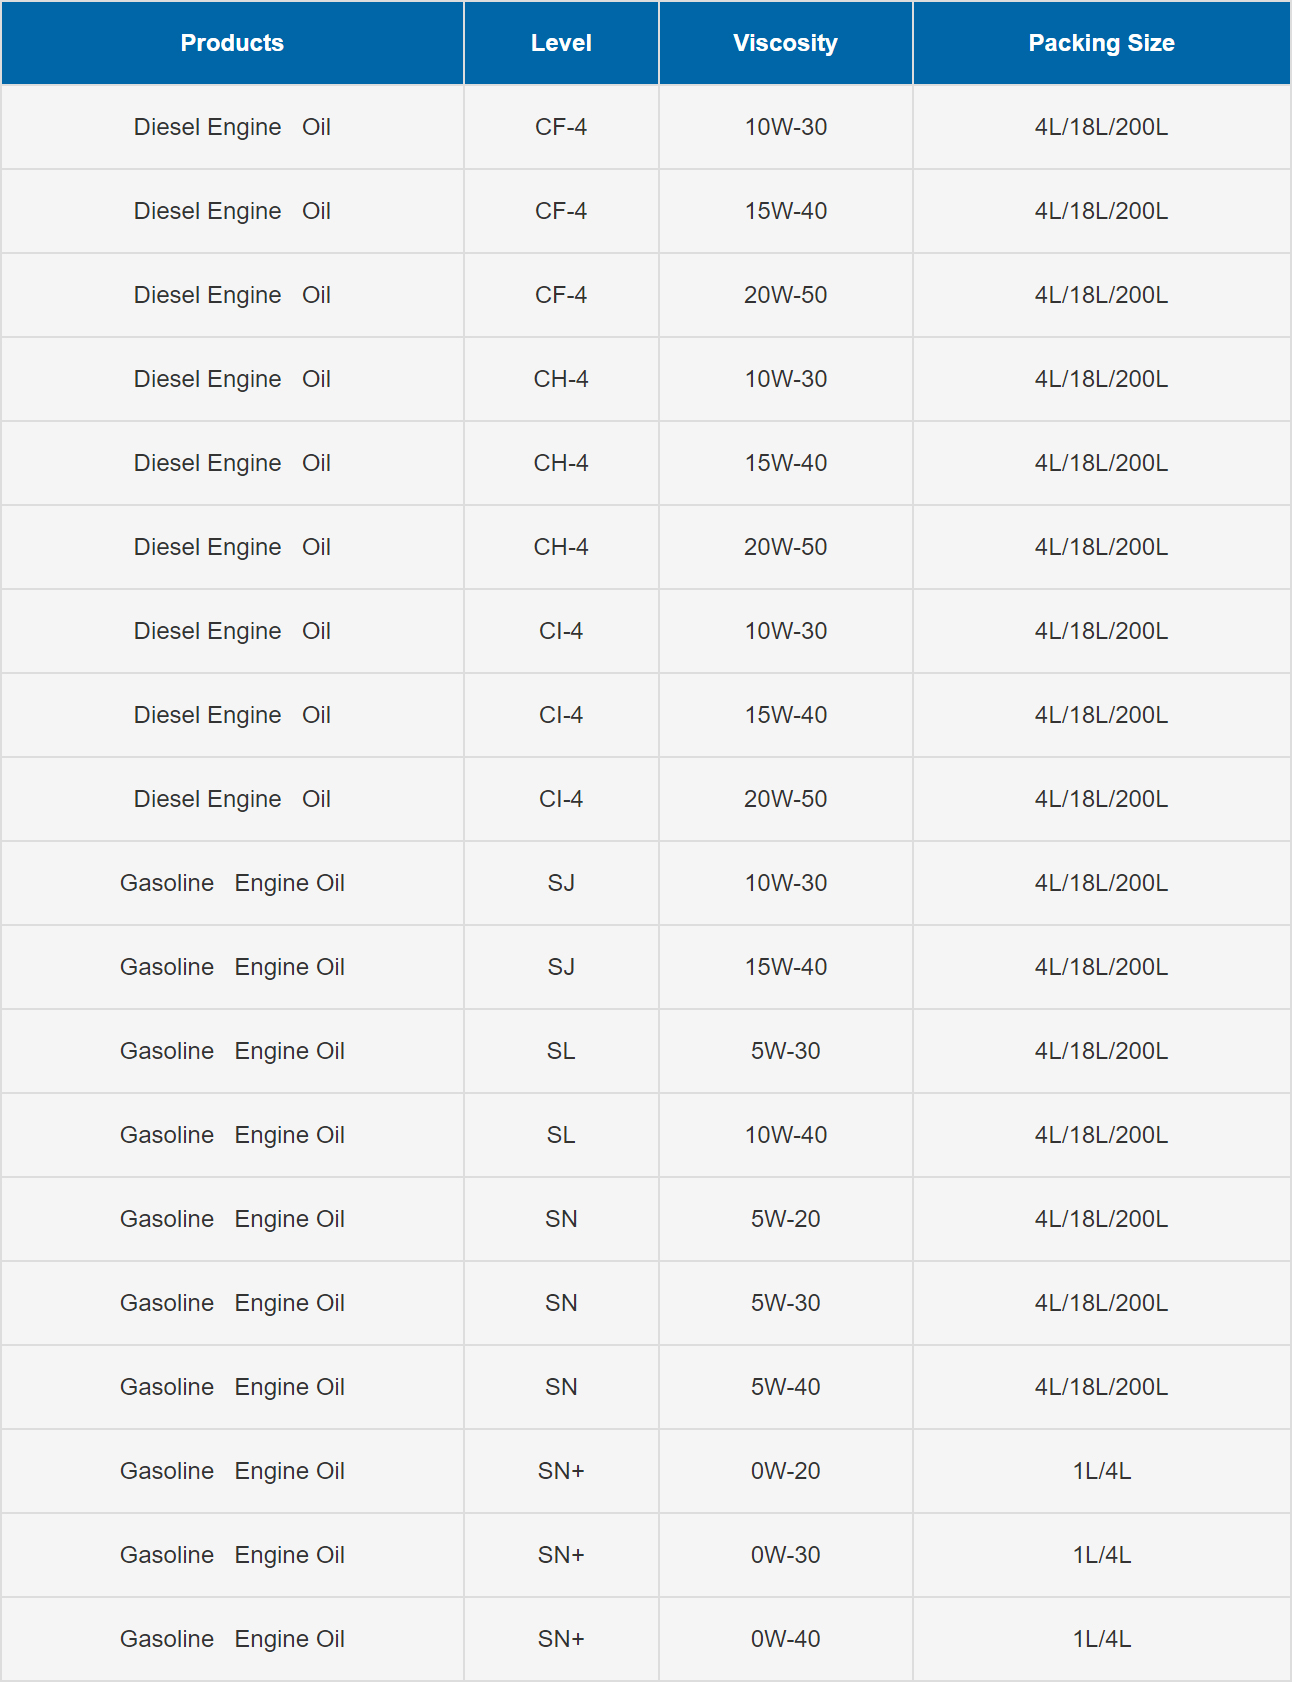The image size is (1292, 1682).
Task: Click the last SN+ level cell
Action: click(561, 1639)
